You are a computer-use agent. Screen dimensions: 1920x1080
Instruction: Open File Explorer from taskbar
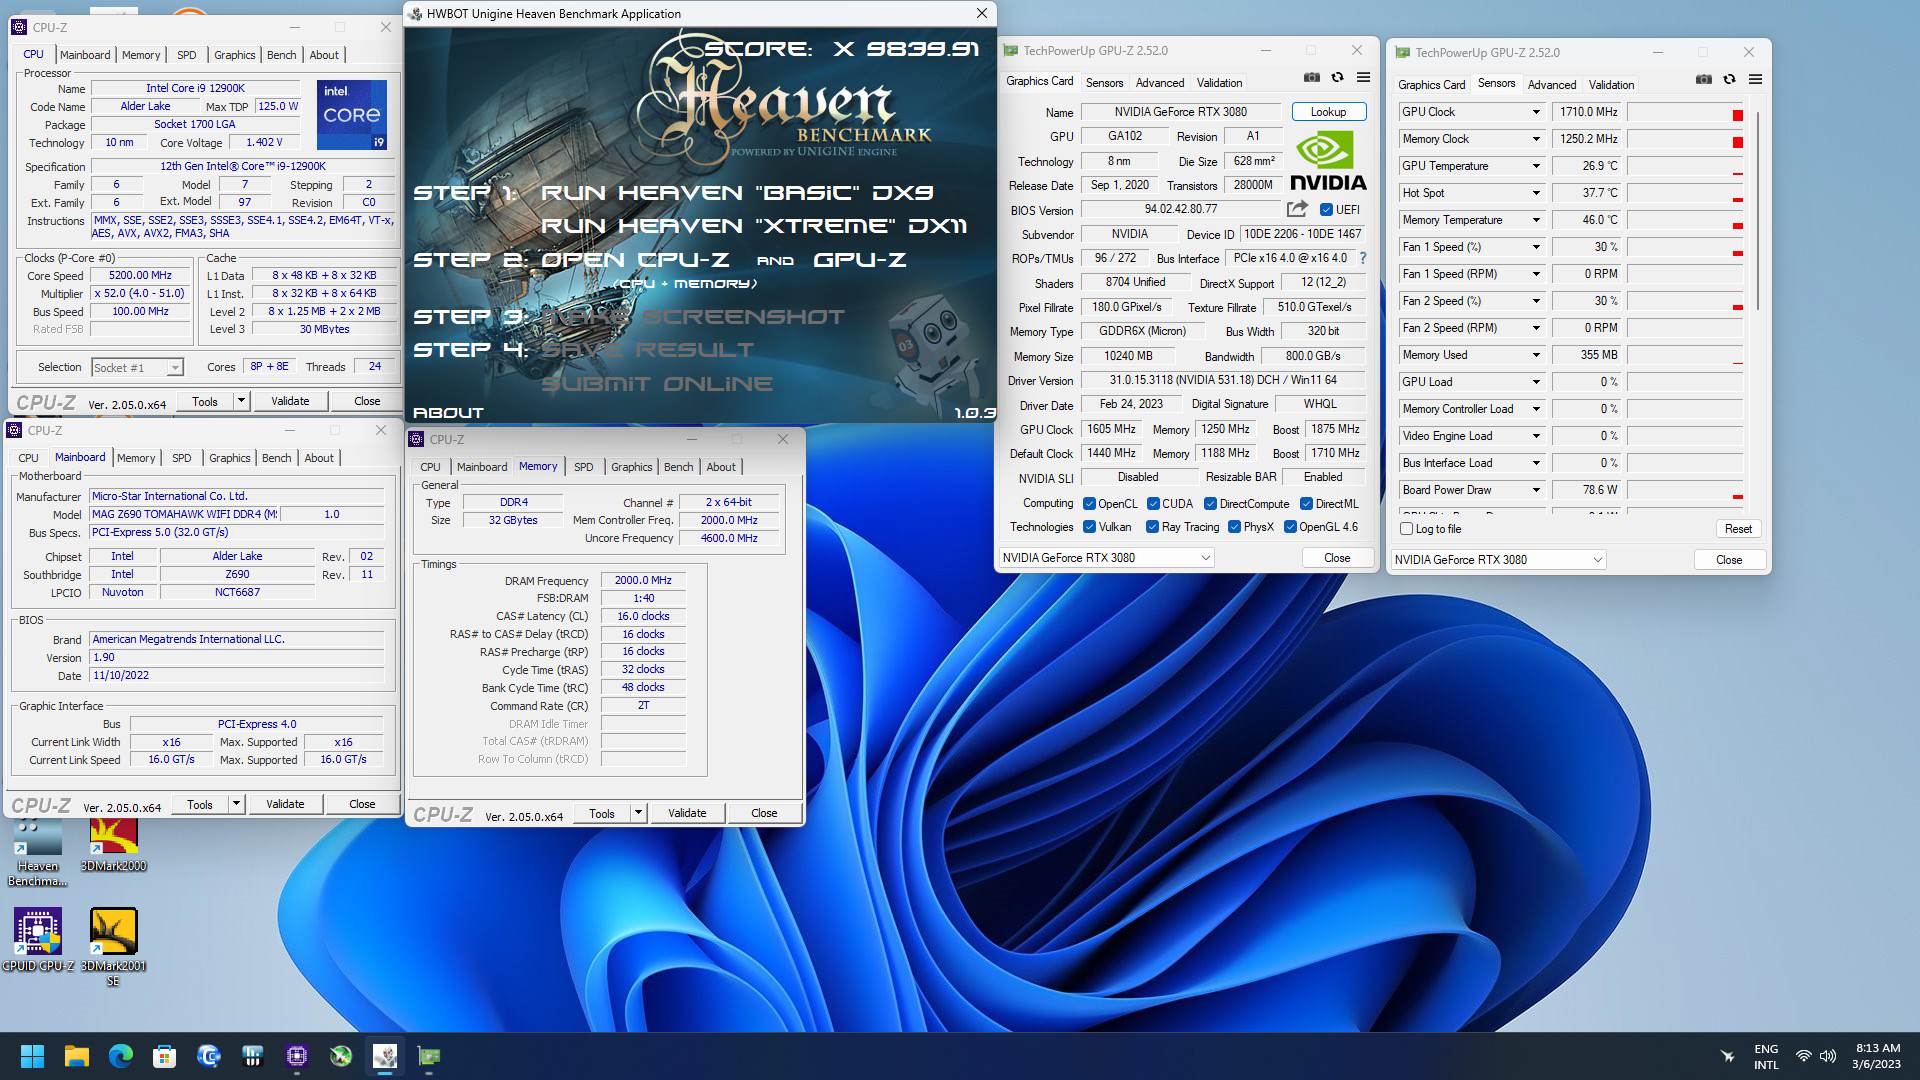[x=77, y=1056]
